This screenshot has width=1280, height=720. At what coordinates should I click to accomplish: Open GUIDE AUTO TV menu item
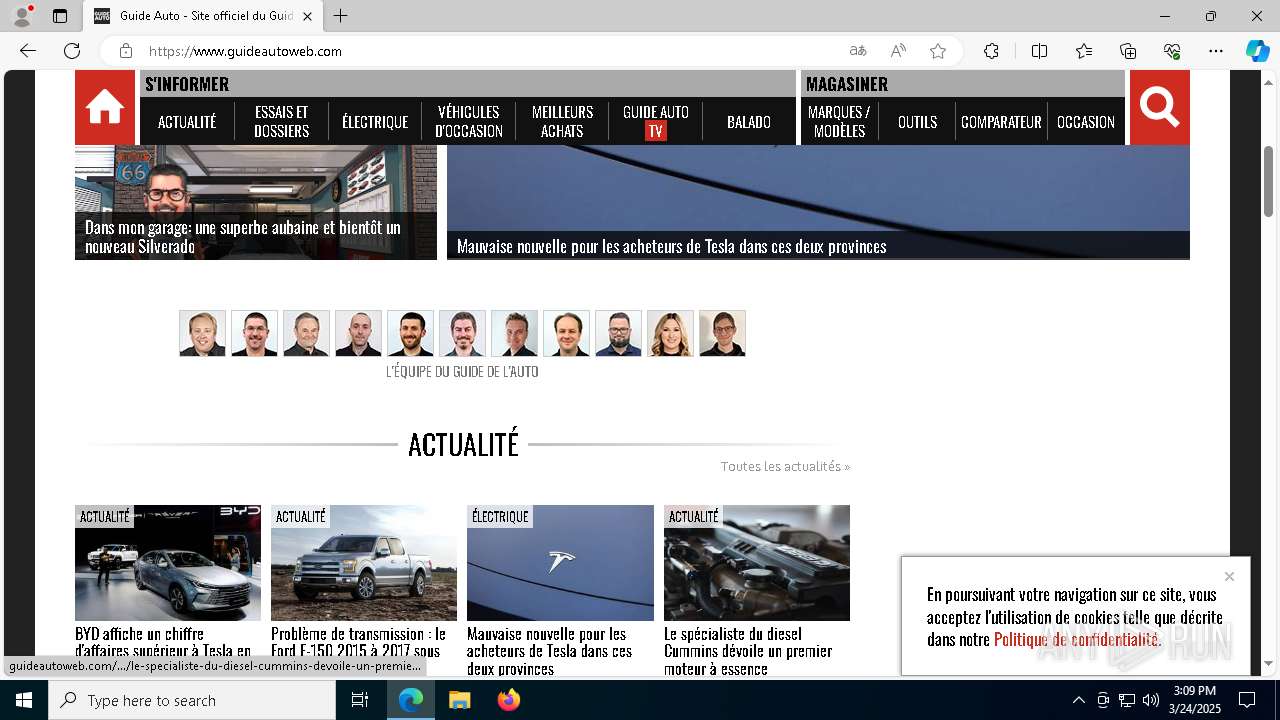656,122
